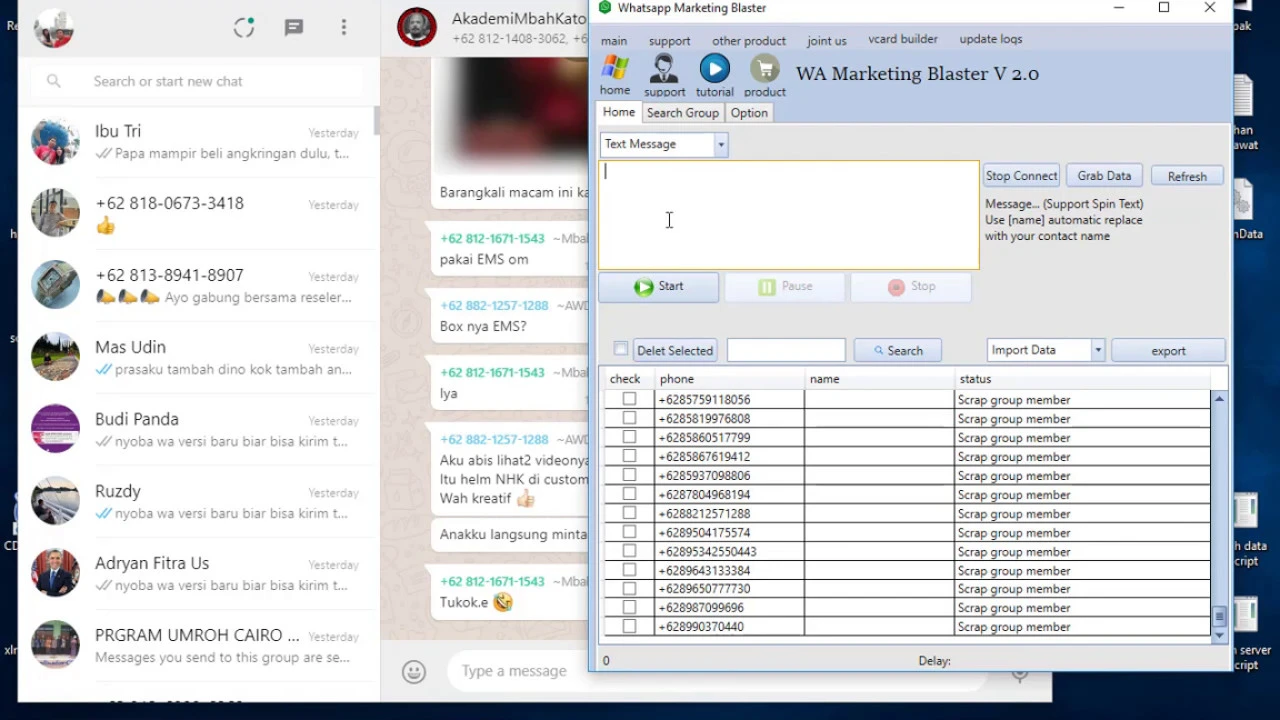Click the Pause button
The height and width of the screenshot is (720, 1280).
point(784,287)
